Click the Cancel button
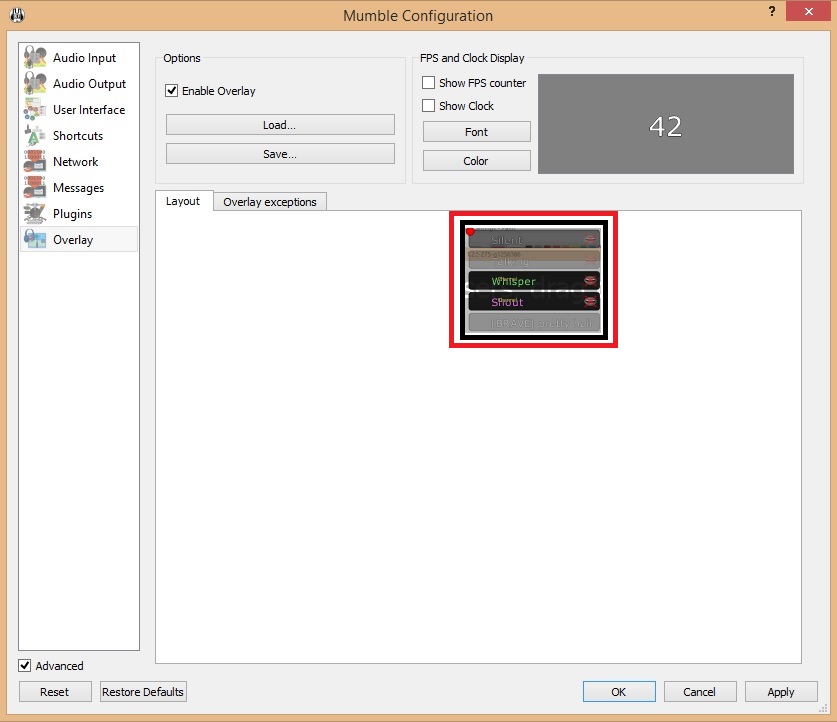The image size is (837, 722). (700, 692)
